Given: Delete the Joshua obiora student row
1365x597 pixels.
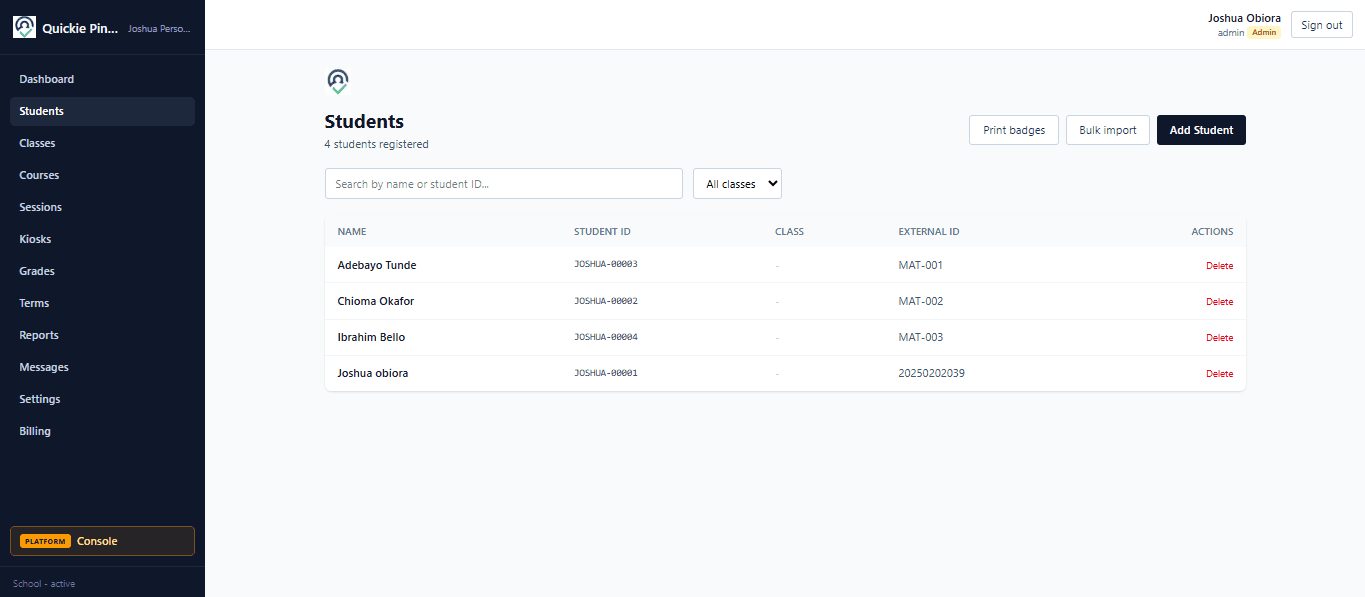Looking at the screenshot, I should [x=1219, y=374].
